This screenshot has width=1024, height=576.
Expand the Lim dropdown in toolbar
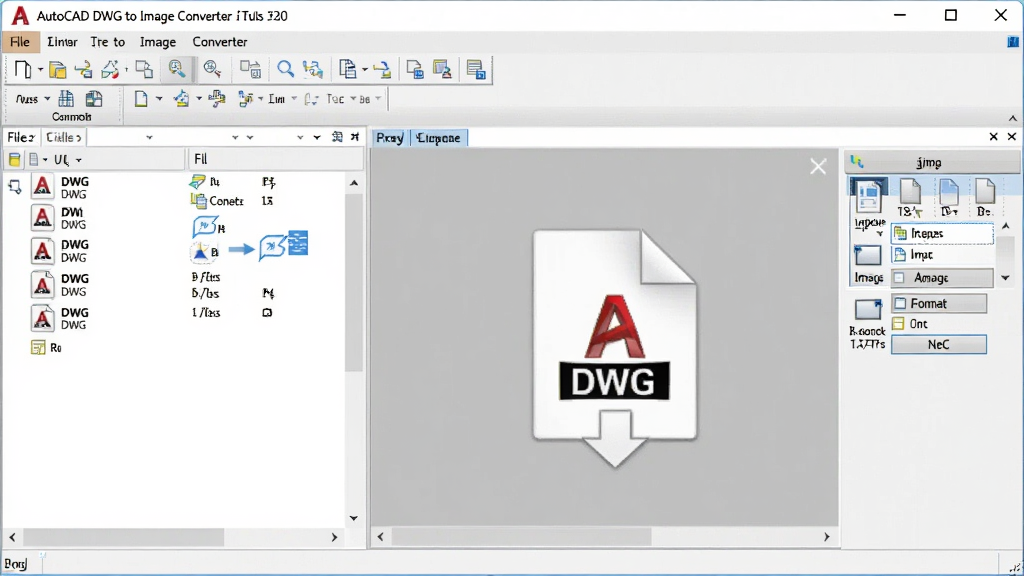pyautogui.click(x=294, y=99)
